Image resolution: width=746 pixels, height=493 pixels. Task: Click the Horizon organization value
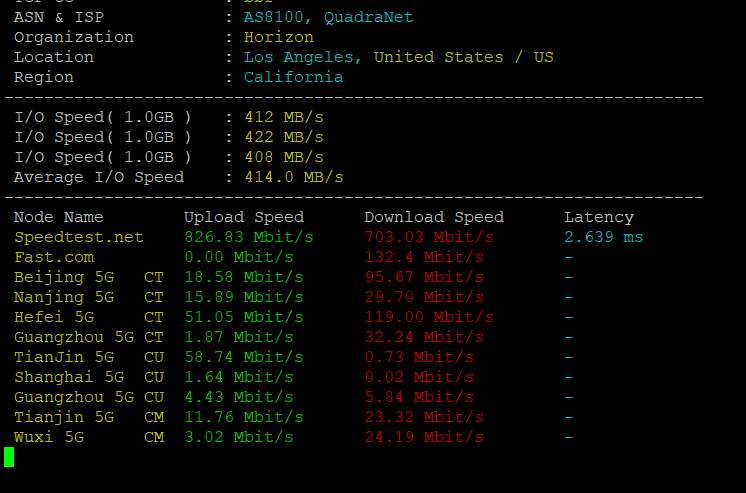point(279,37)
